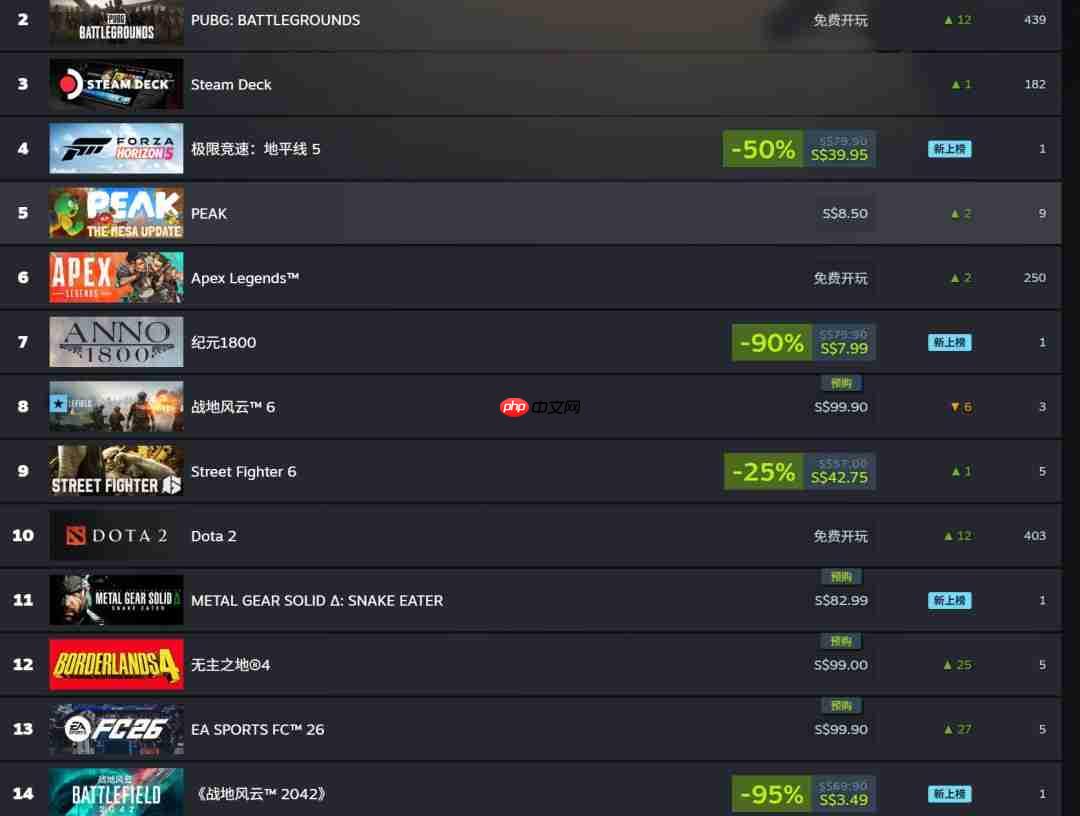Click the -95% Battlefield 2042 discount price
1080x816 pixels.
click(x=804, y=793)
